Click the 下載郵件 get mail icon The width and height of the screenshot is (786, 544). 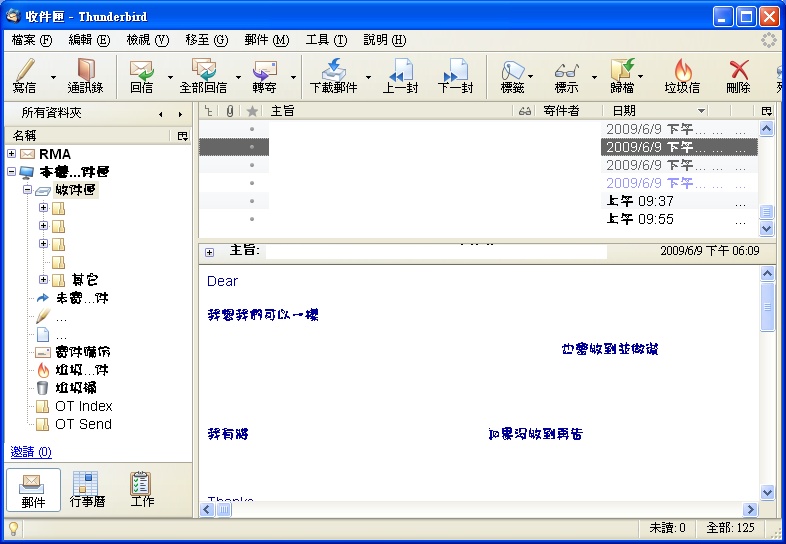tap(333, 75)
